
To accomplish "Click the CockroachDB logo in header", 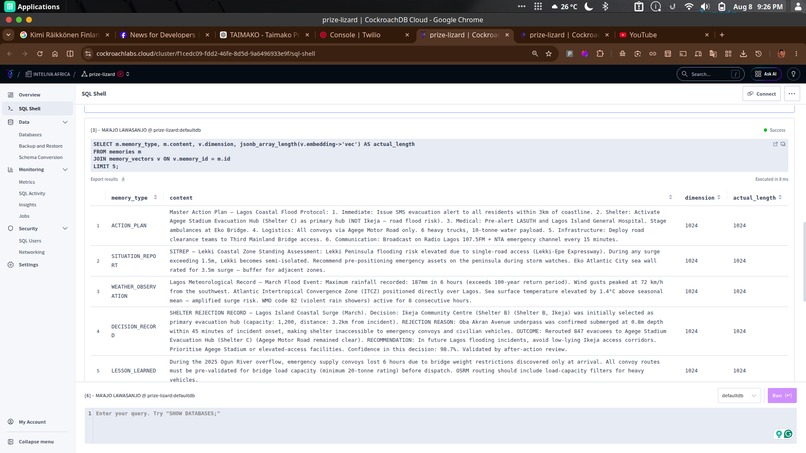I will (x=10, y=74).
